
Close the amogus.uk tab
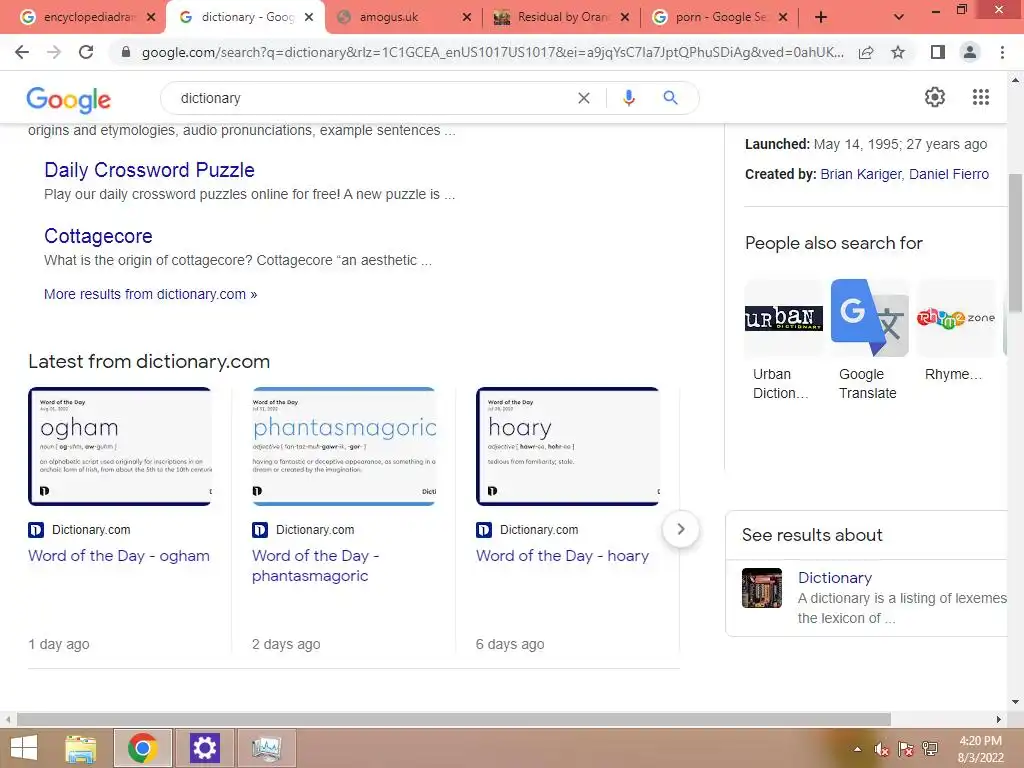pyautogui.click(x=466, y=18)
